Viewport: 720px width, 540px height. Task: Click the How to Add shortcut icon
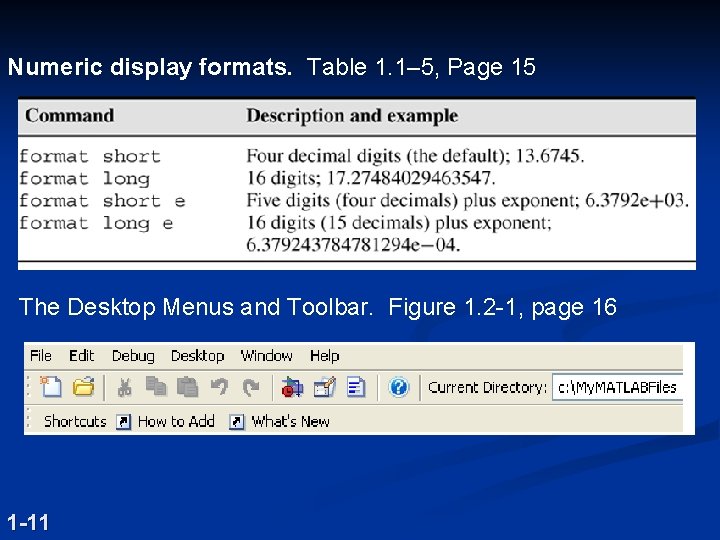click(123, 421)
